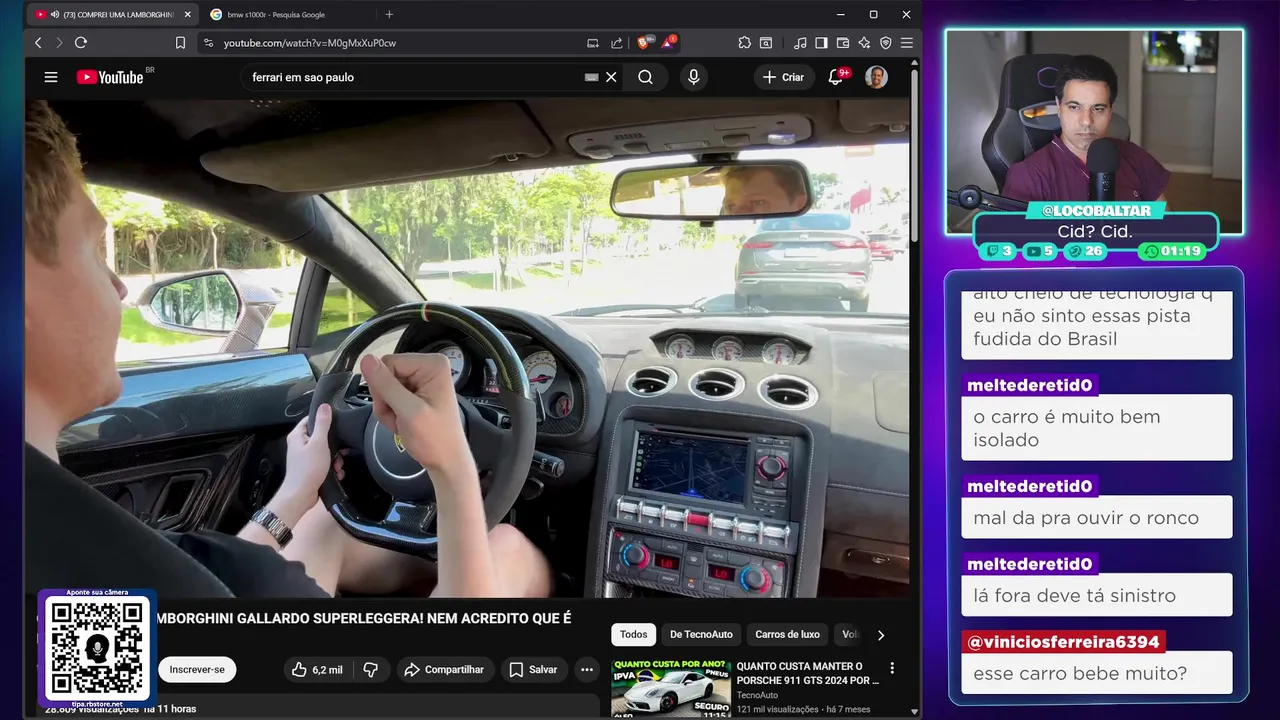Mute the YouTube tab via speaker icon

[x=54, y=15]
